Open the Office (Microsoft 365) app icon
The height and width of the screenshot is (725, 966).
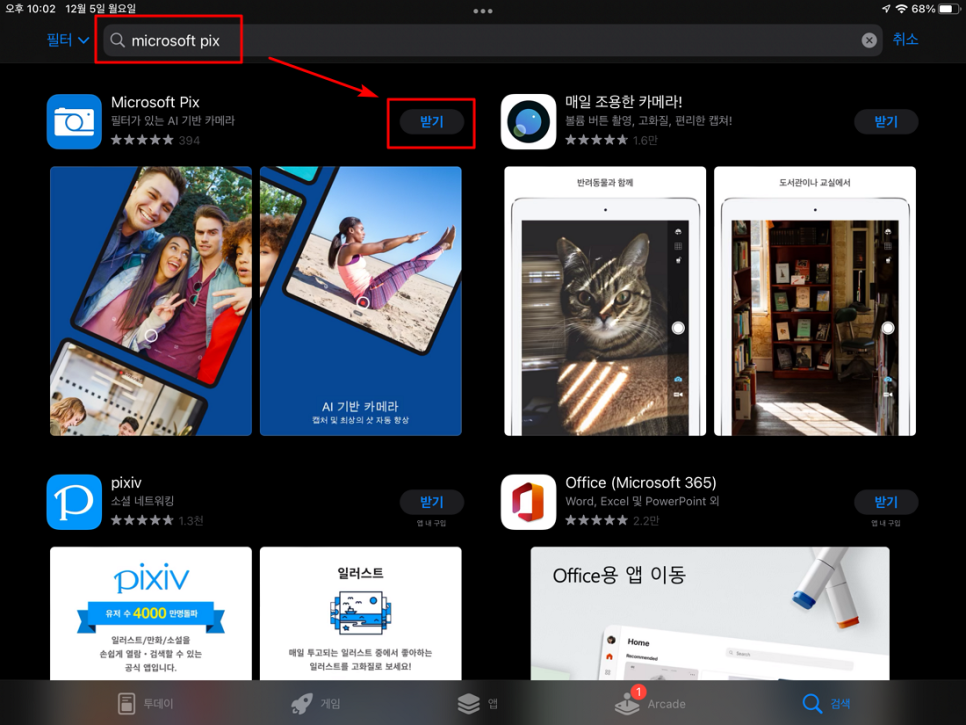[529, 502]
